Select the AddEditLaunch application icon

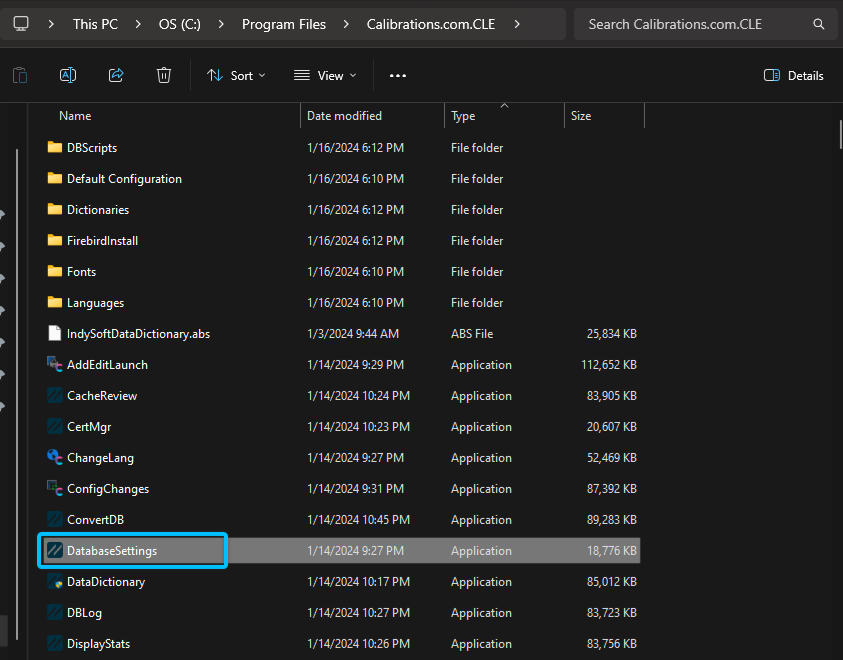coord(55,365)
